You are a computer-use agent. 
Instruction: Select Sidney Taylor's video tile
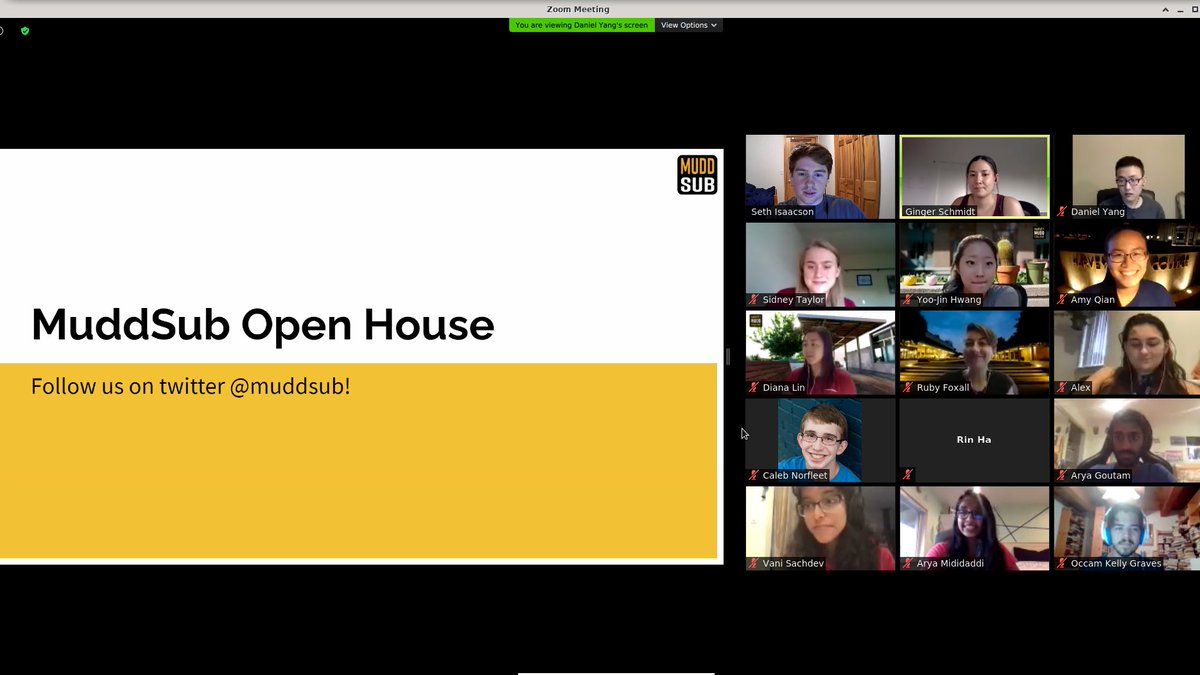point(820,265)
